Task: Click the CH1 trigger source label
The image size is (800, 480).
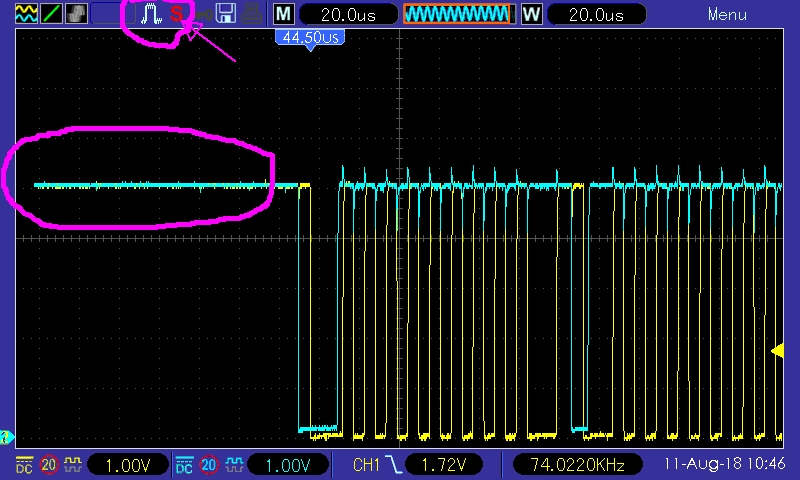Action: point(366,465)
